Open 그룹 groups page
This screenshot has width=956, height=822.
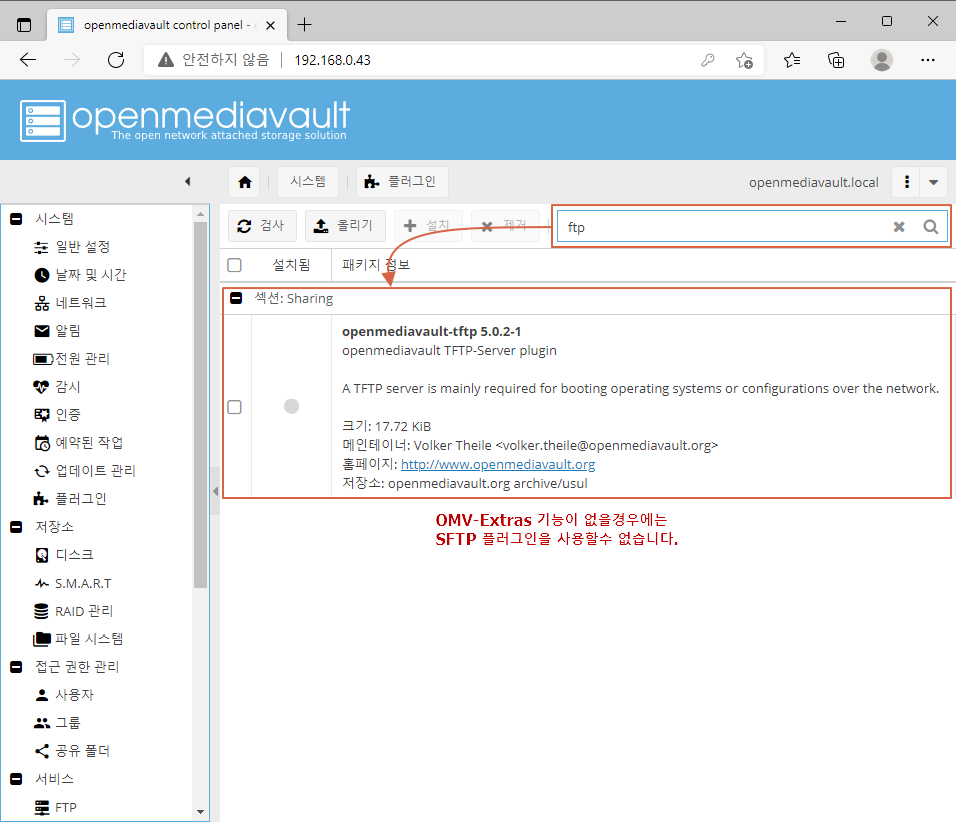(57, 723)
